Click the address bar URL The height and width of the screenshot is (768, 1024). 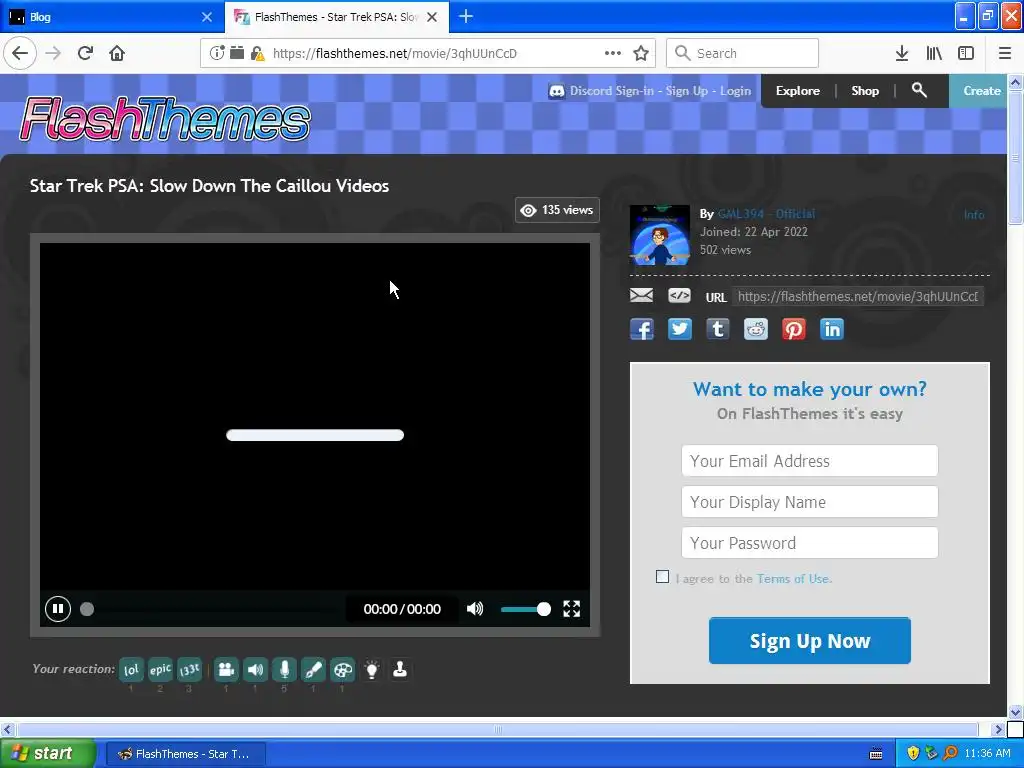[x=394, y=54]
